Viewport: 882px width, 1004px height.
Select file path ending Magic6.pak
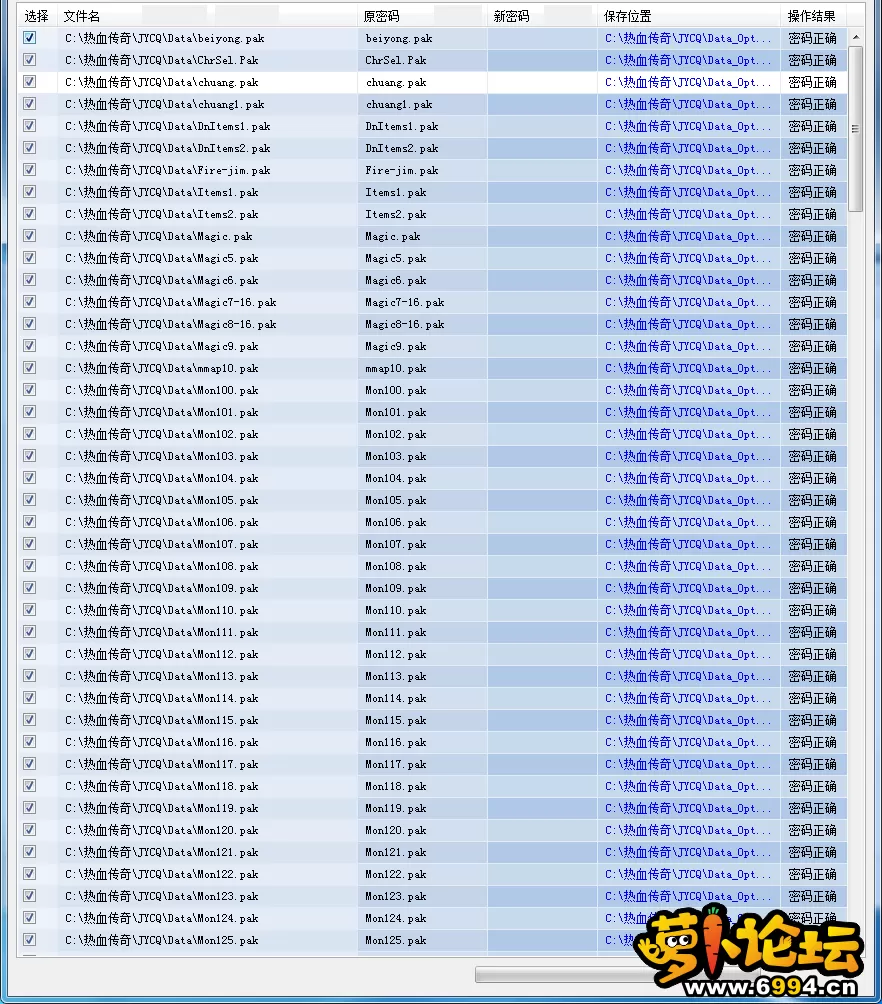[x=161, y=280]
